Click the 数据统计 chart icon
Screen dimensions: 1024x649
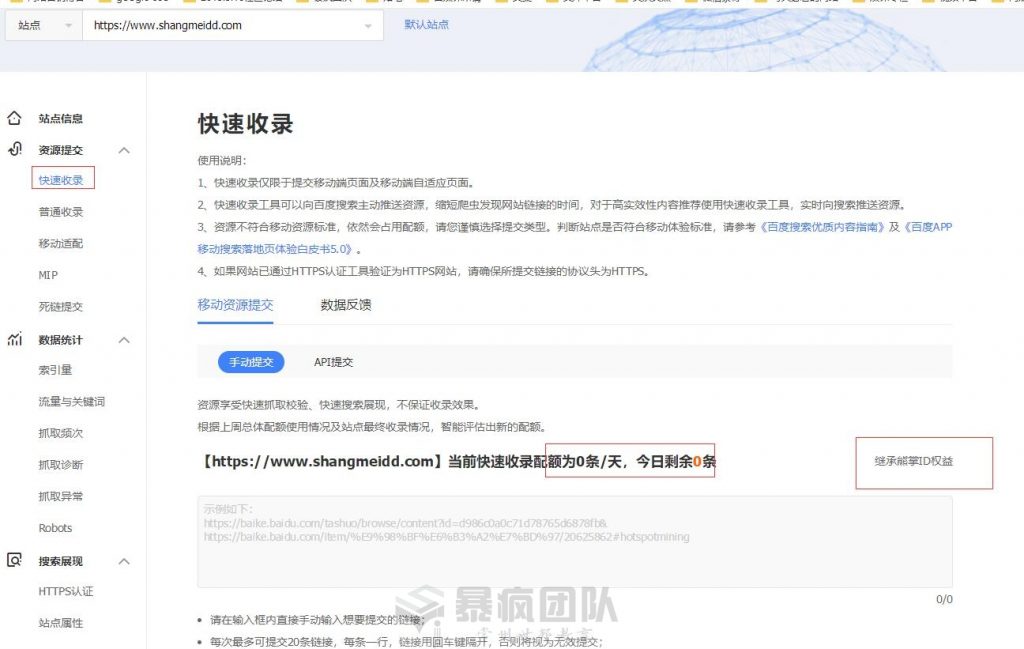14,340
